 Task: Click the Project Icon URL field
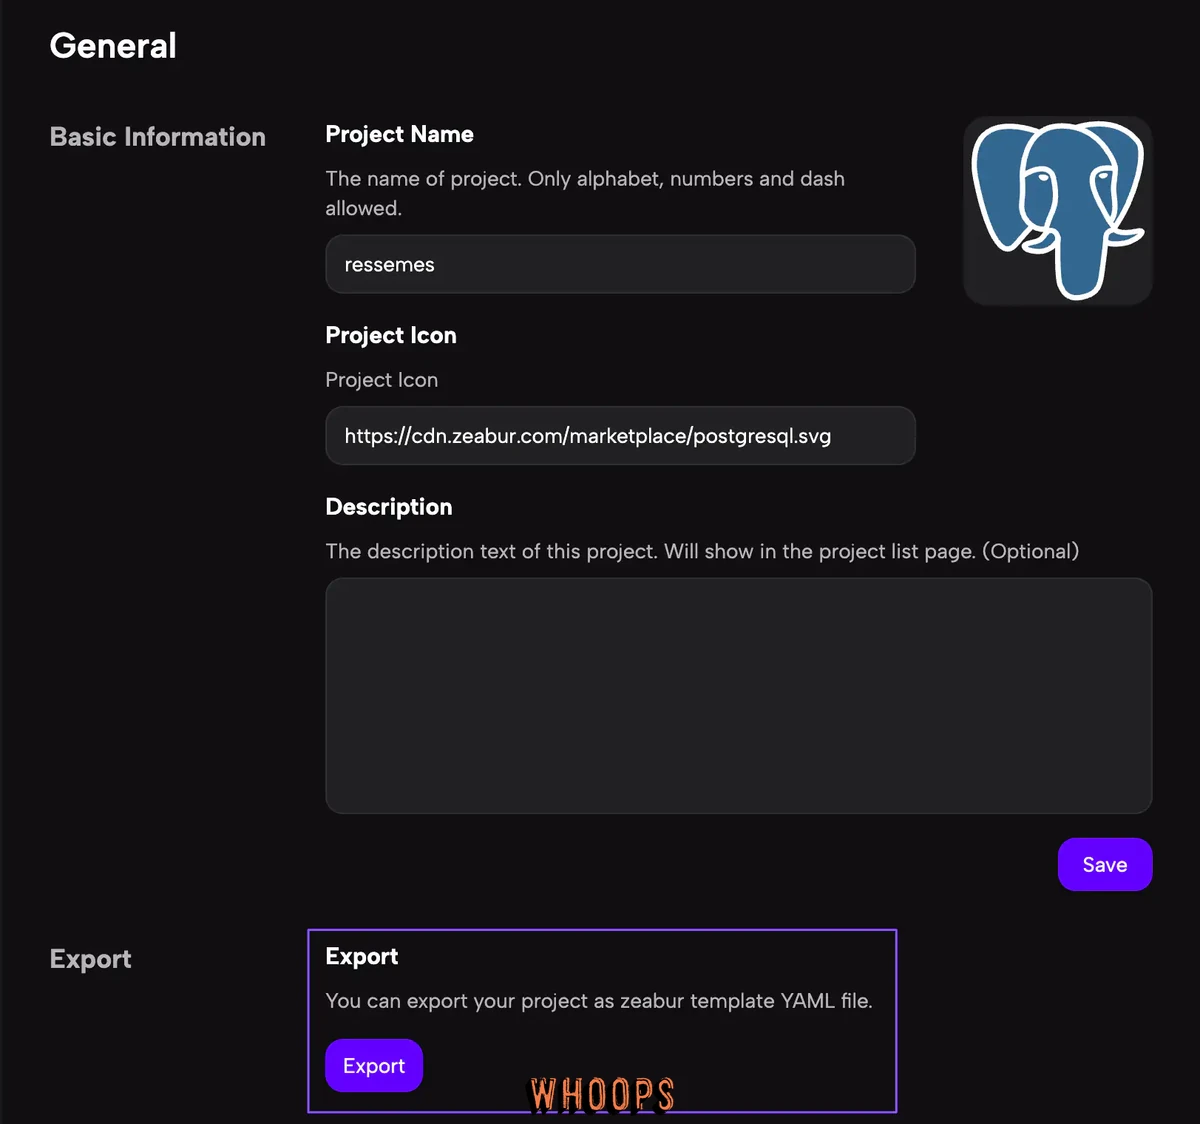coord(620,435)
